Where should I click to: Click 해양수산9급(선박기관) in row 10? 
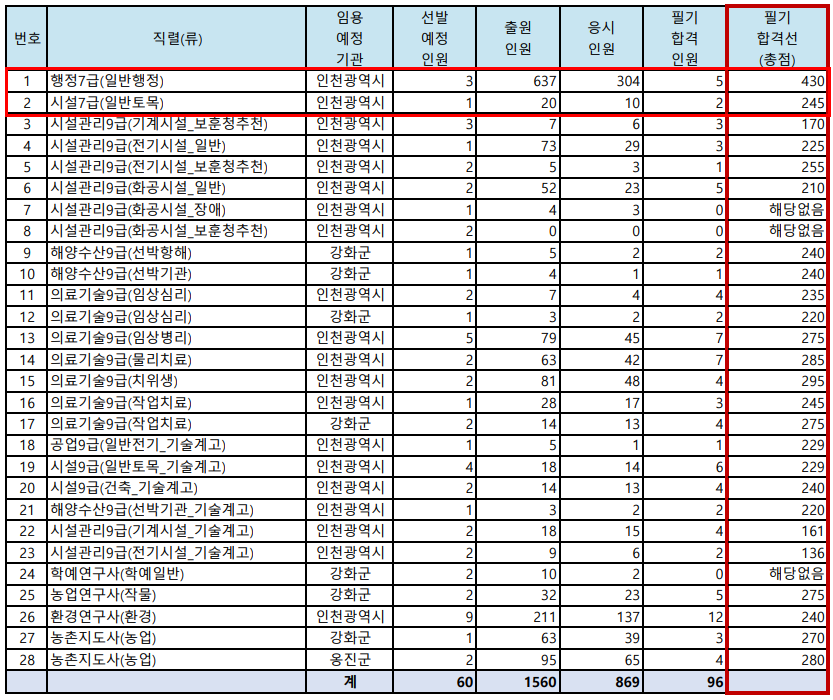click(x=176, y=274)
